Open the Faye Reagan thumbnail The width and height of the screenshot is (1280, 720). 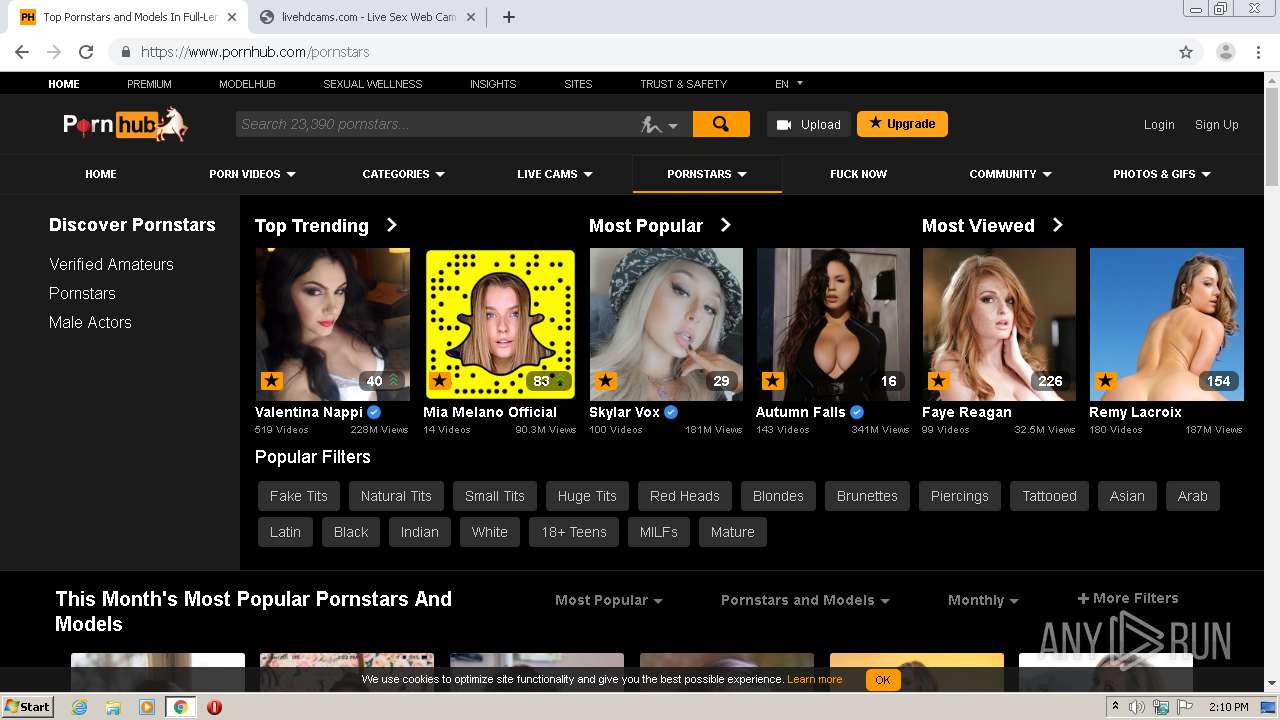(x=999, y=324)
